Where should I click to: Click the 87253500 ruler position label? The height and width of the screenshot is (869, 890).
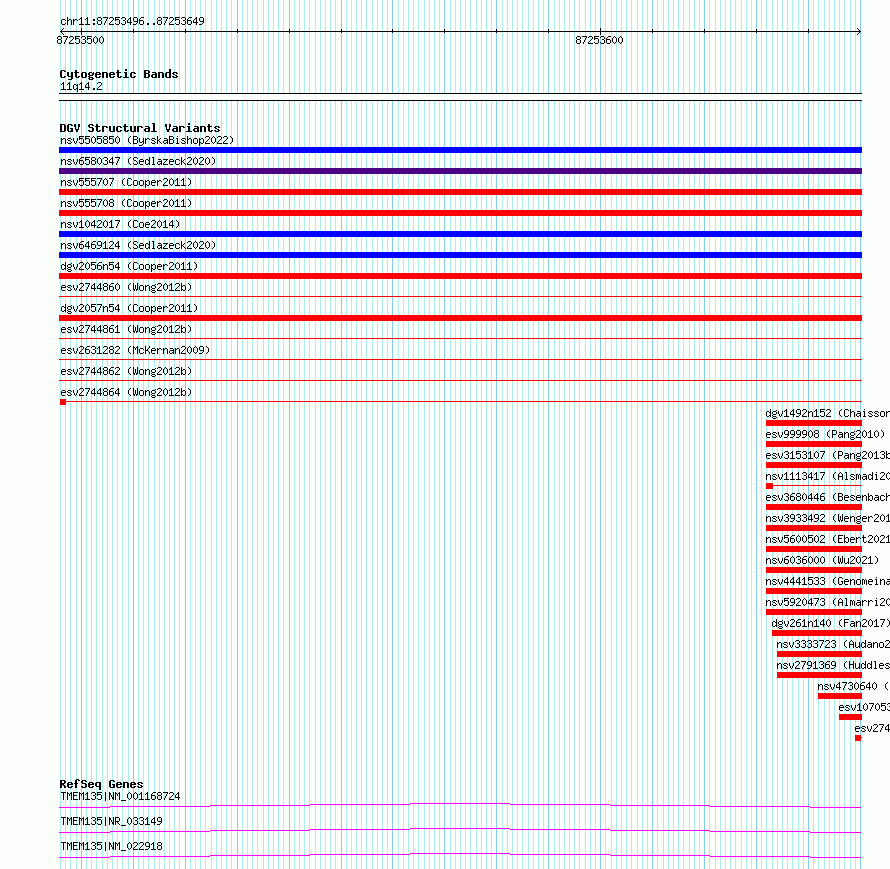click(81, 40)
